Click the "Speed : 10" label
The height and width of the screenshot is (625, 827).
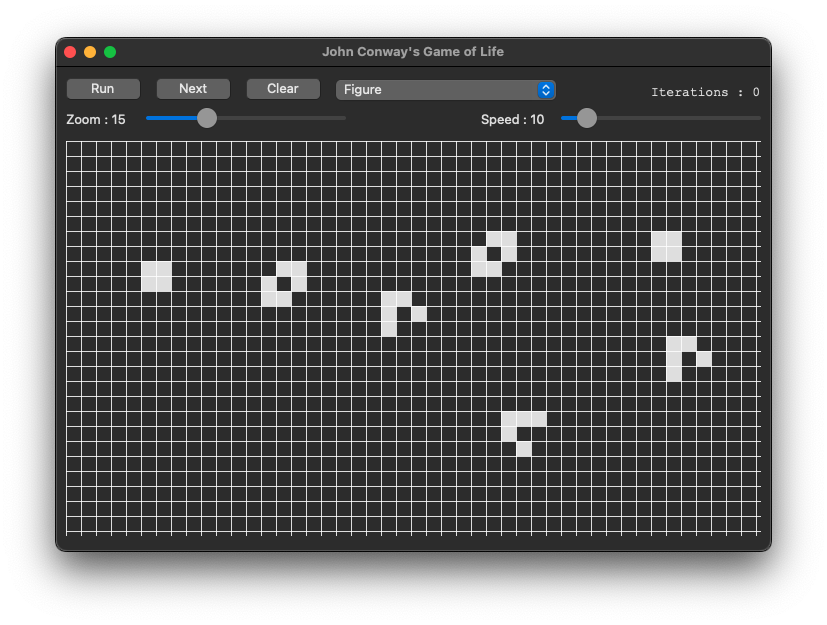(512, 120)
